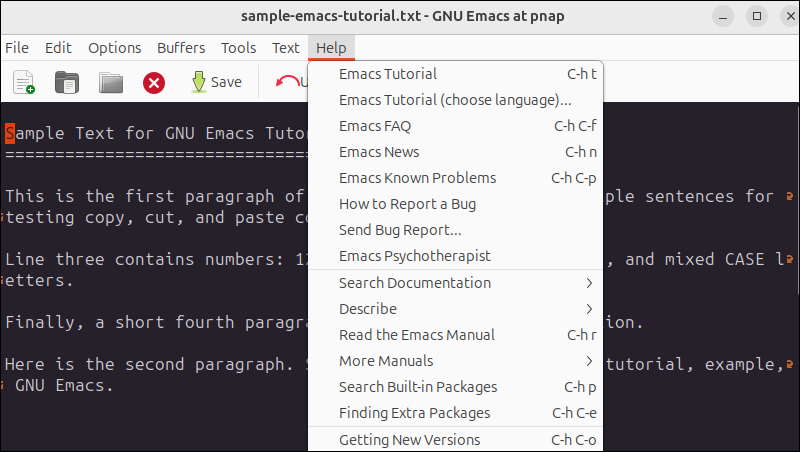Click the Open File toolbar icon
This screenshot has width=800, height=452.
pyautogui.click(x=67, y=82)
